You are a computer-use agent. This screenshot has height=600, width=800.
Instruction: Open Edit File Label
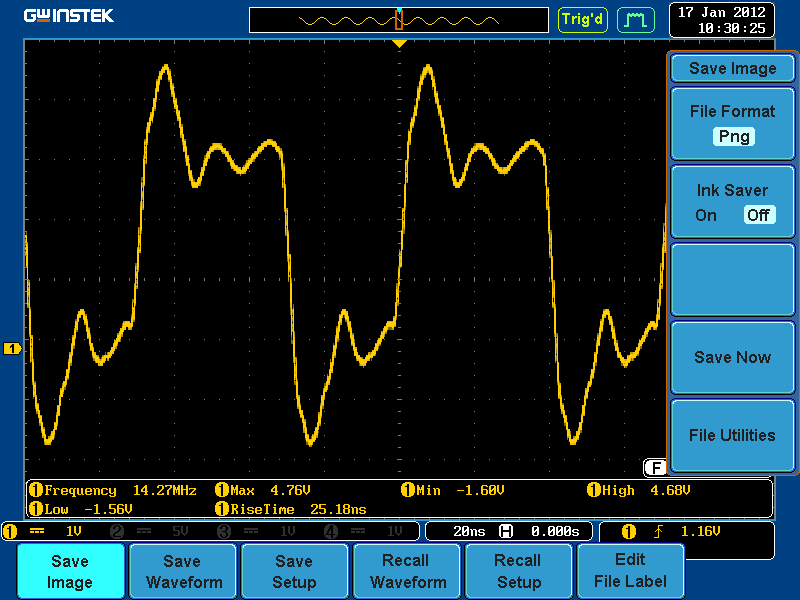tap(631, 571)
